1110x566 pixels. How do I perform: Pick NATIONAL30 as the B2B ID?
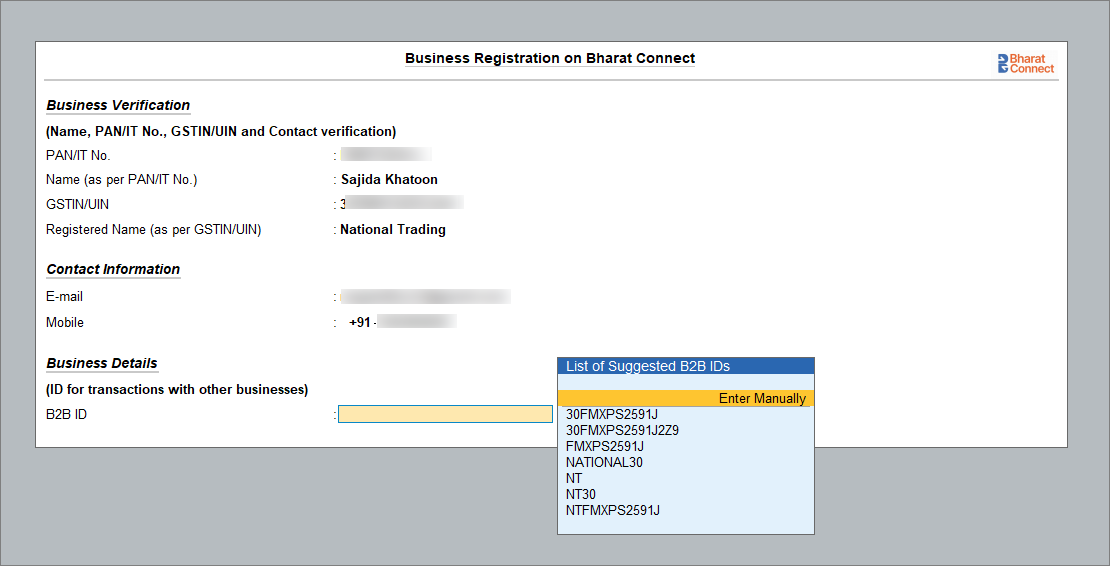(x=604, y=462)
